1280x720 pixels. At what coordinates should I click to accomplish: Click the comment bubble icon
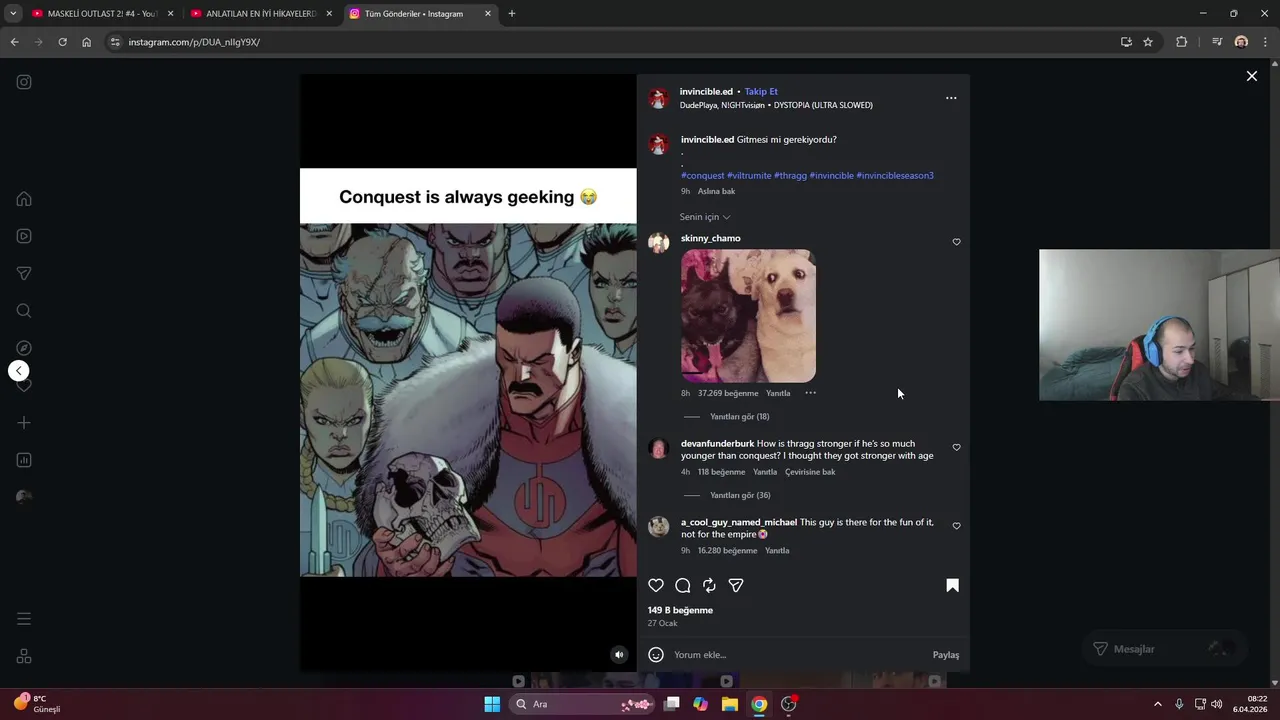tap(683, 585)
